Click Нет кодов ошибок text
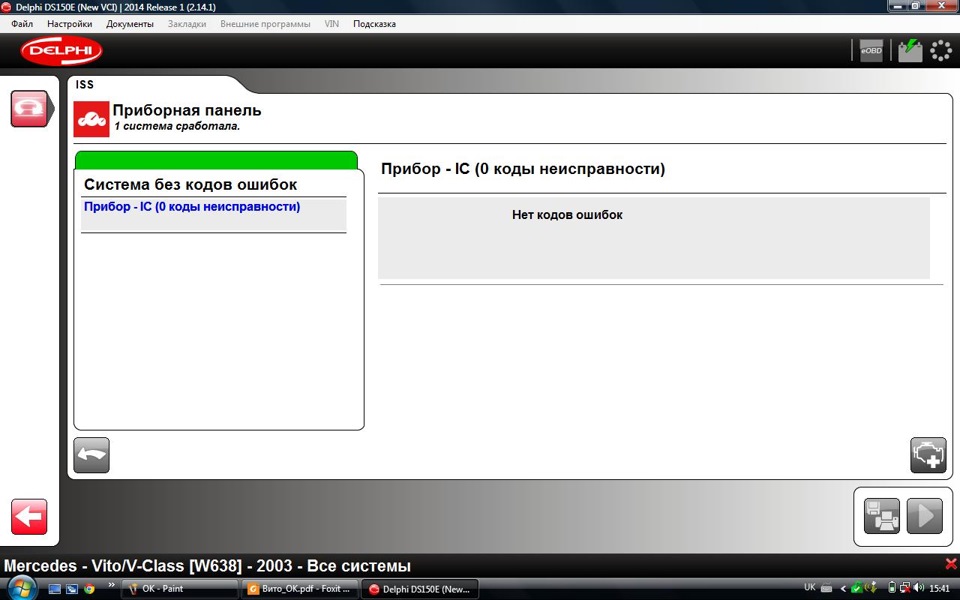This screenshot has height=600, width=960. click(x=567, y=215)
